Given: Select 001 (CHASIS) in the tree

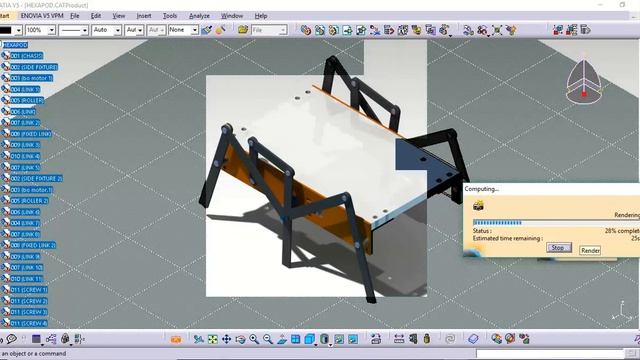Looking at the screenshot, I should [x=27, y=56].
